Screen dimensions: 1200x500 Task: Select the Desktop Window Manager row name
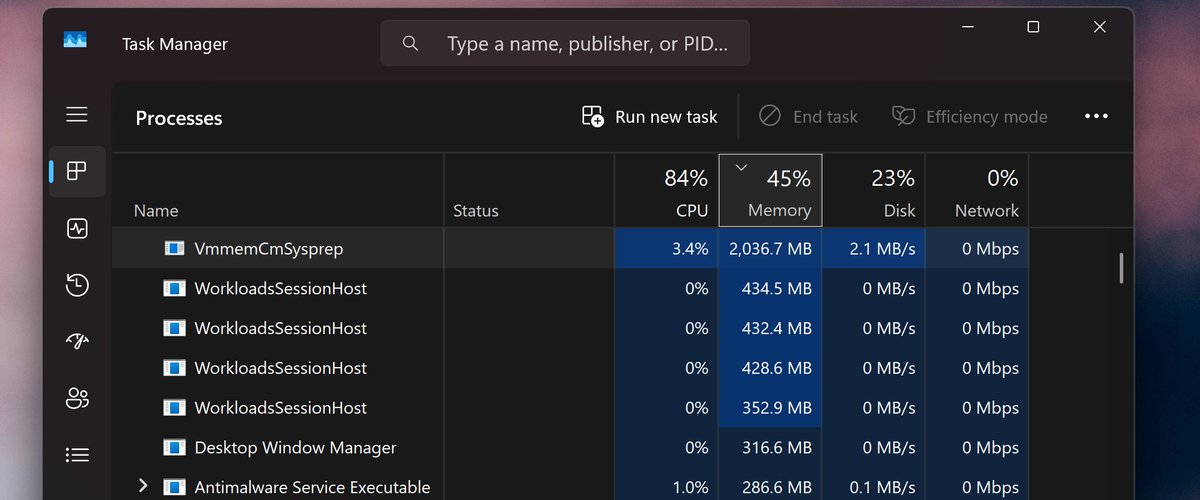[295, 448]
